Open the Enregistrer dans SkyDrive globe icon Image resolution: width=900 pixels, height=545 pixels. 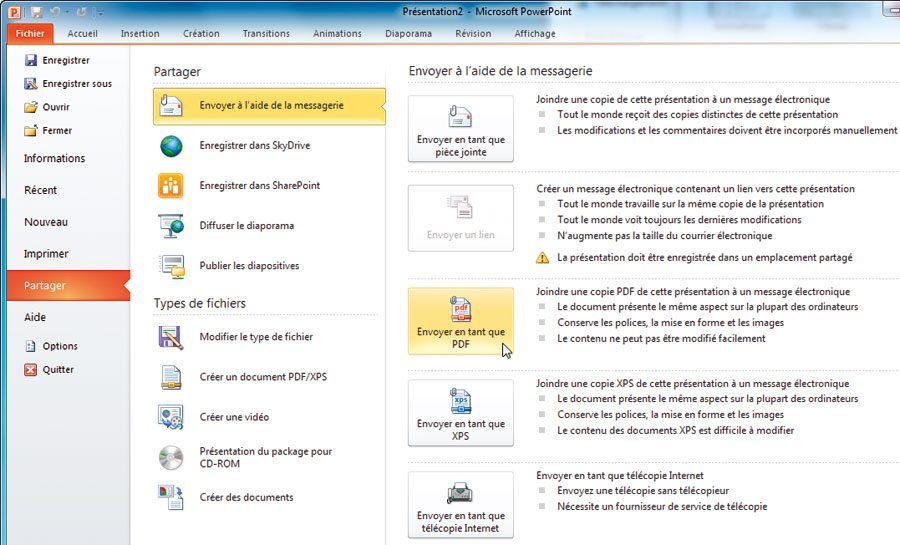[171, 146]
